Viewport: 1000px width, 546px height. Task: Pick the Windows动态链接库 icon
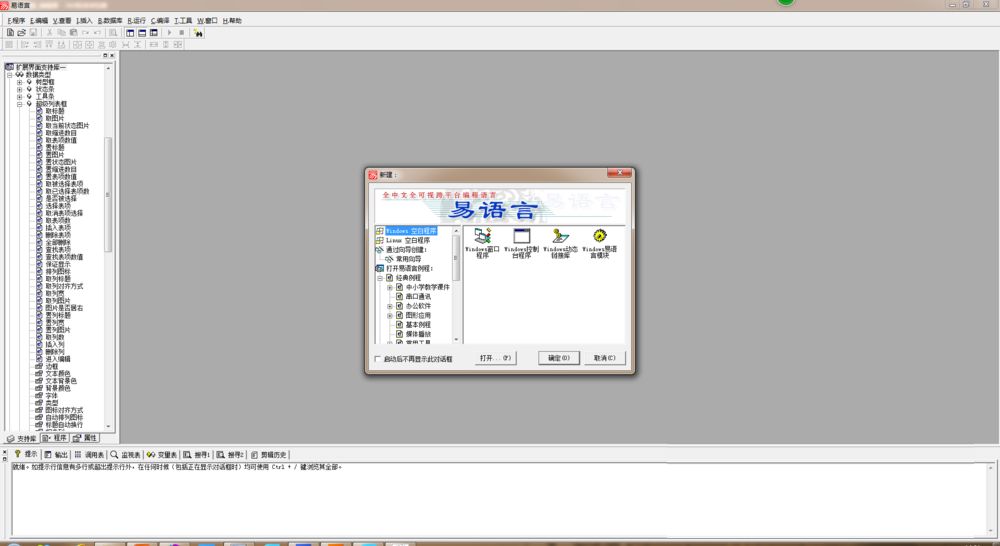(560, 236)
